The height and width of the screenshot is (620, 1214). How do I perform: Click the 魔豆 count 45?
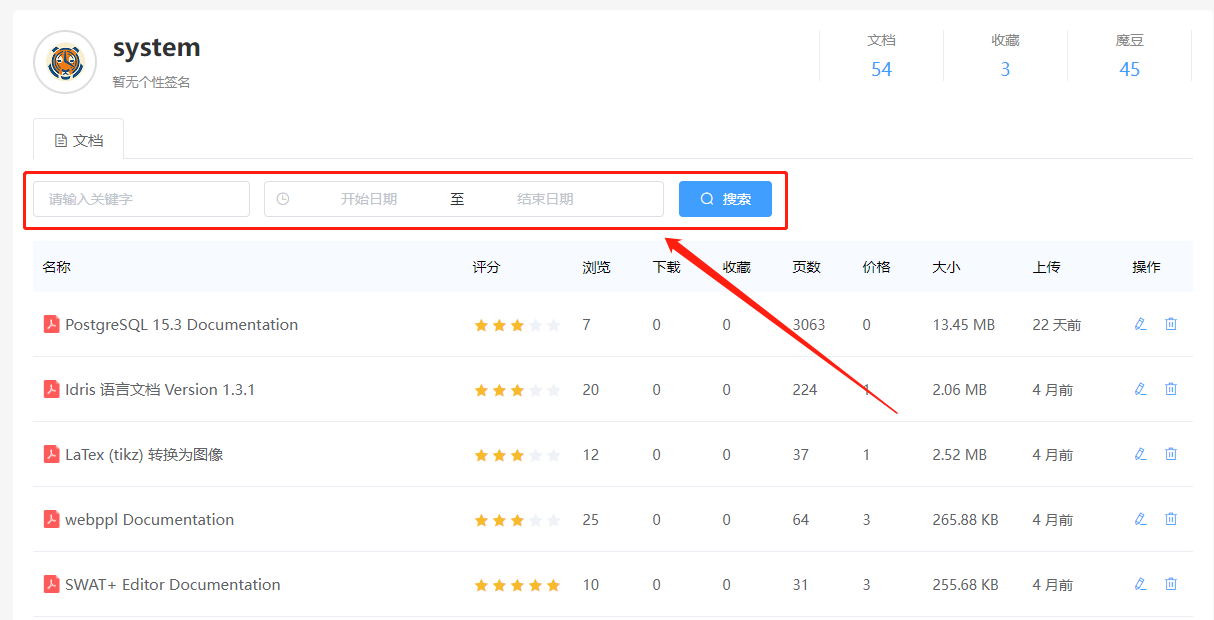point(1129,69)
